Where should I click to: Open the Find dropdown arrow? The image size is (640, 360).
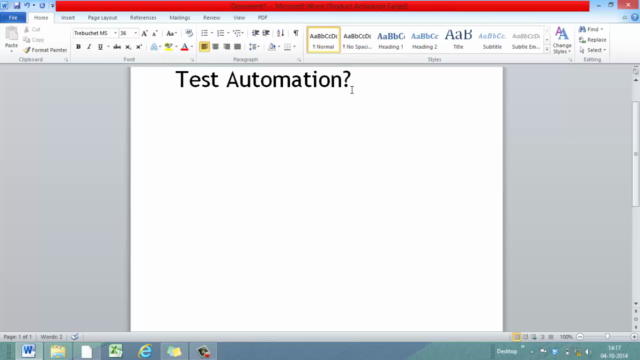(x=602, y=29)
